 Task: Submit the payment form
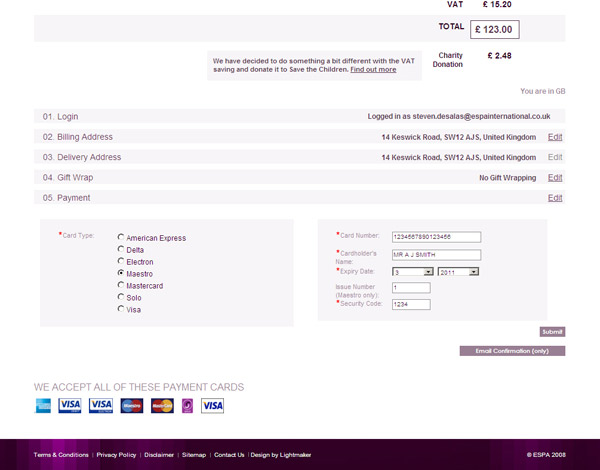(552, 332)
